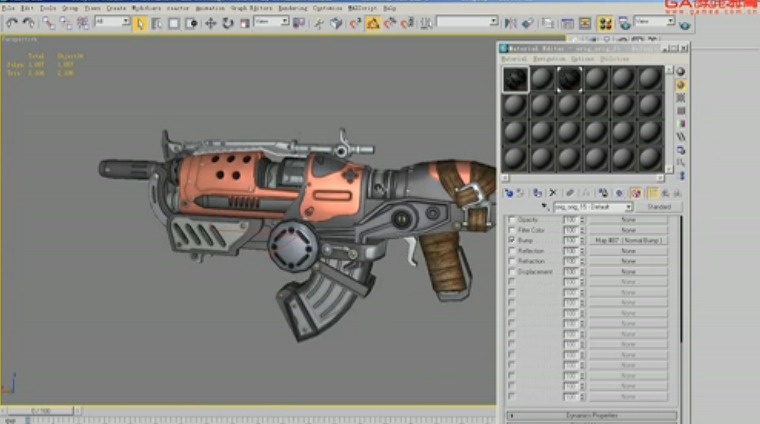
Task: Enable the Displacement map checkbox
Action: (x=511, y=272)
